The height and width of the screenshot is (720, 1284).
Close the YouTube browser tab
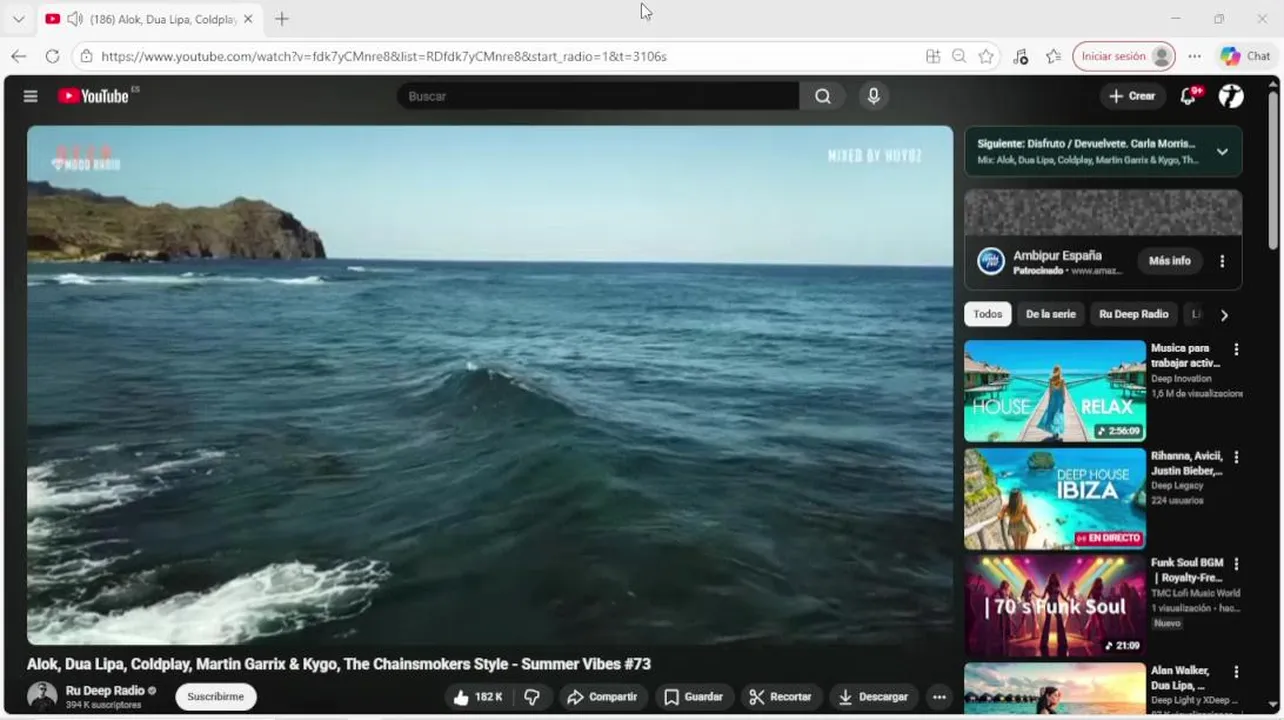point(248,18)
